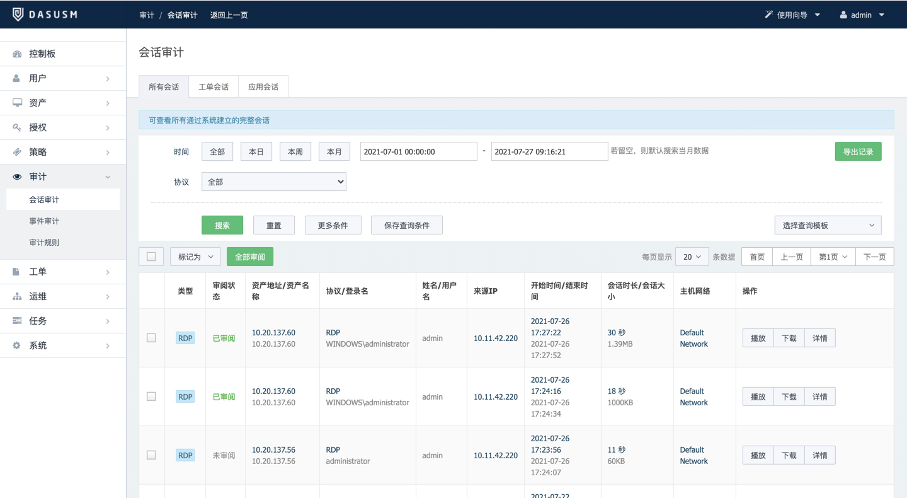Collapse the 审计 sidebar section
The width and height of the screenshot is (908, 498).
(63, 177)
